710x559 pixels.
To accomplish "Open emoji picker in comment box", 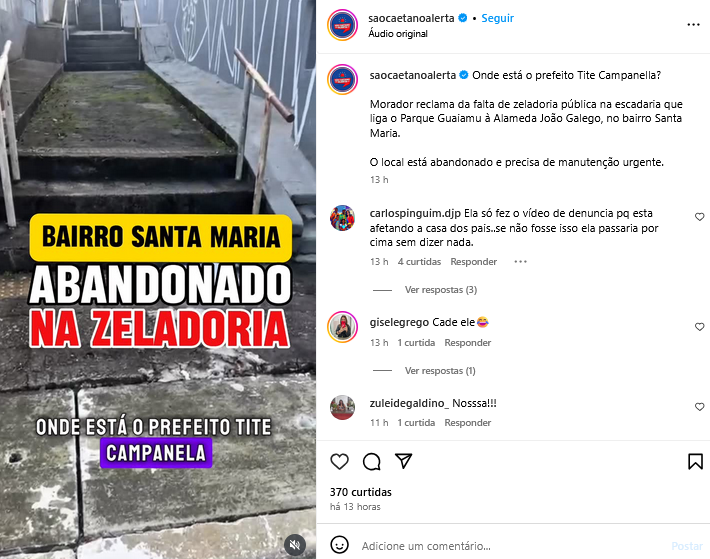I will point(339,545).
